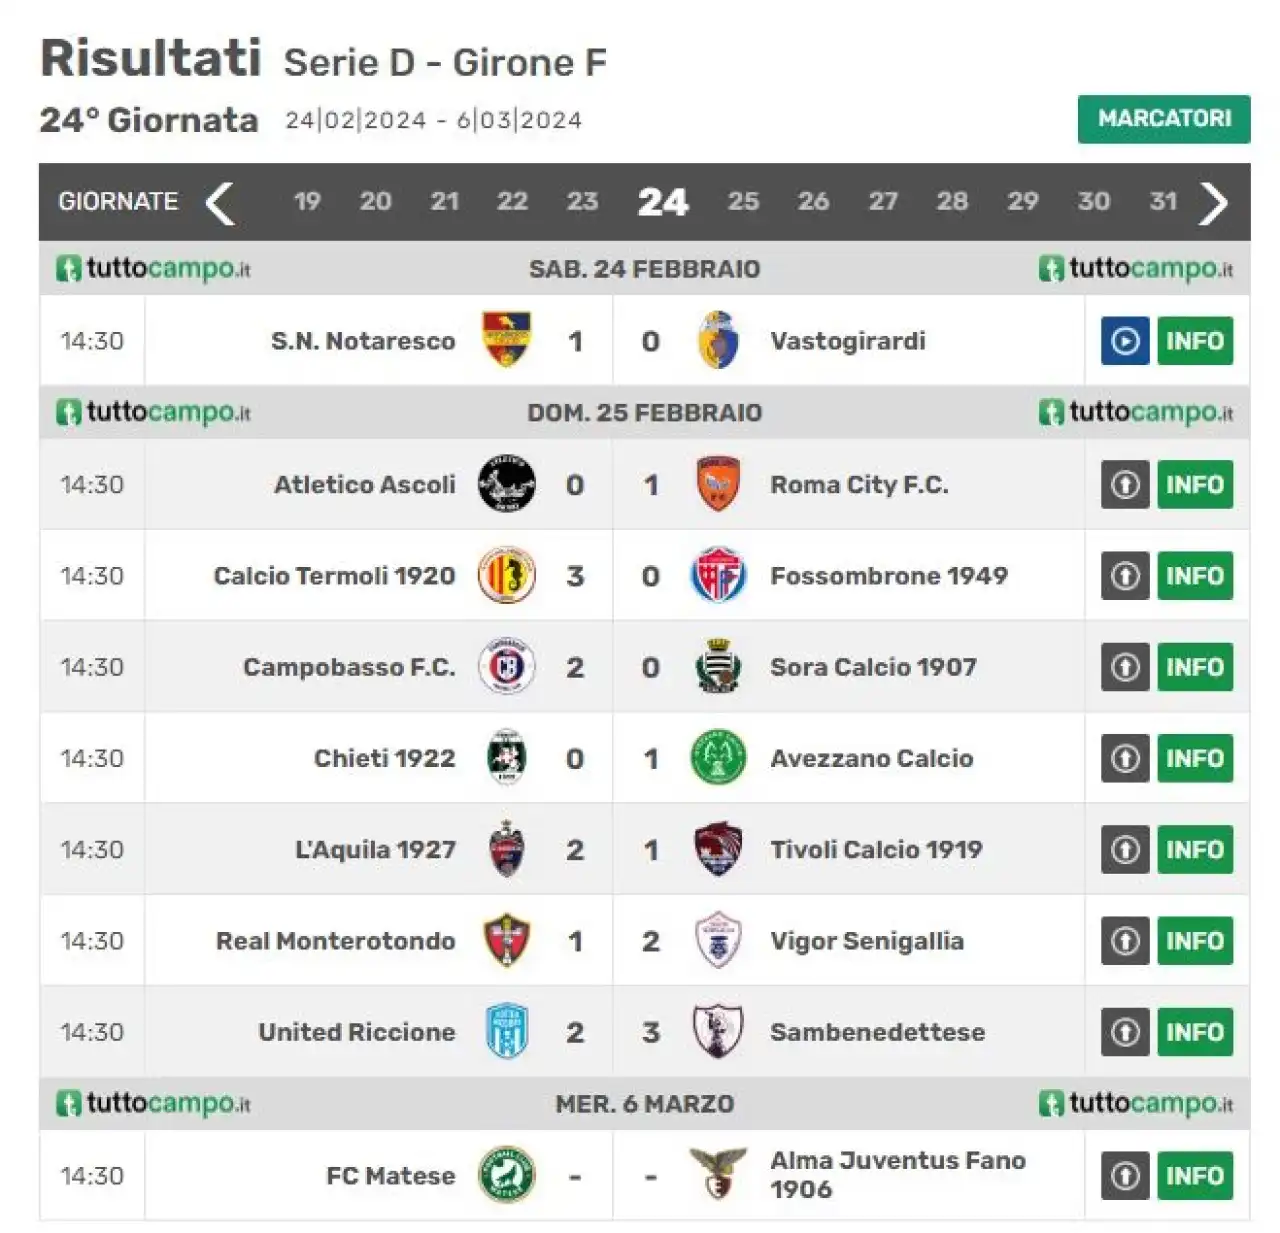Click upload icon on Campobasso F.C. row
This screenshot has height=1233, width=1280.
point(1125,667)
